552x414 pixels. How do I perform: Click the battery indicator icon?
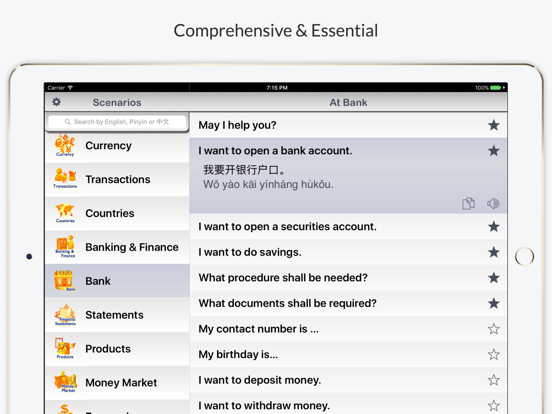click(x=496, y=88)
